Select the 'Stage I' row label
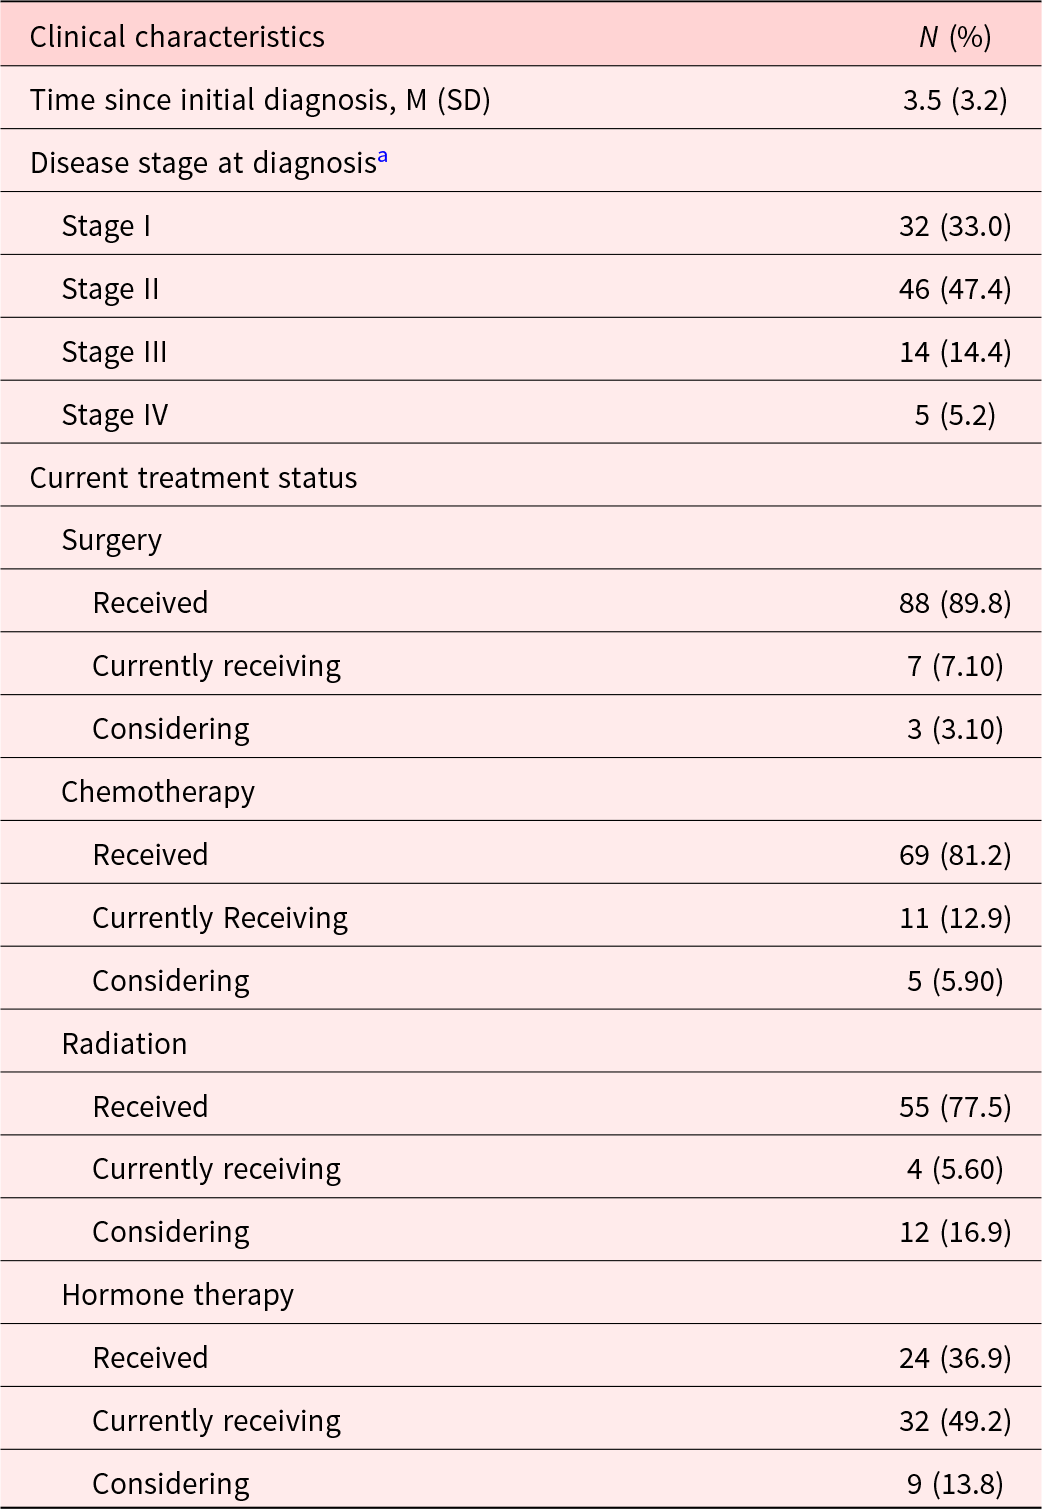 pyautogui.click(x=106, y=226)
